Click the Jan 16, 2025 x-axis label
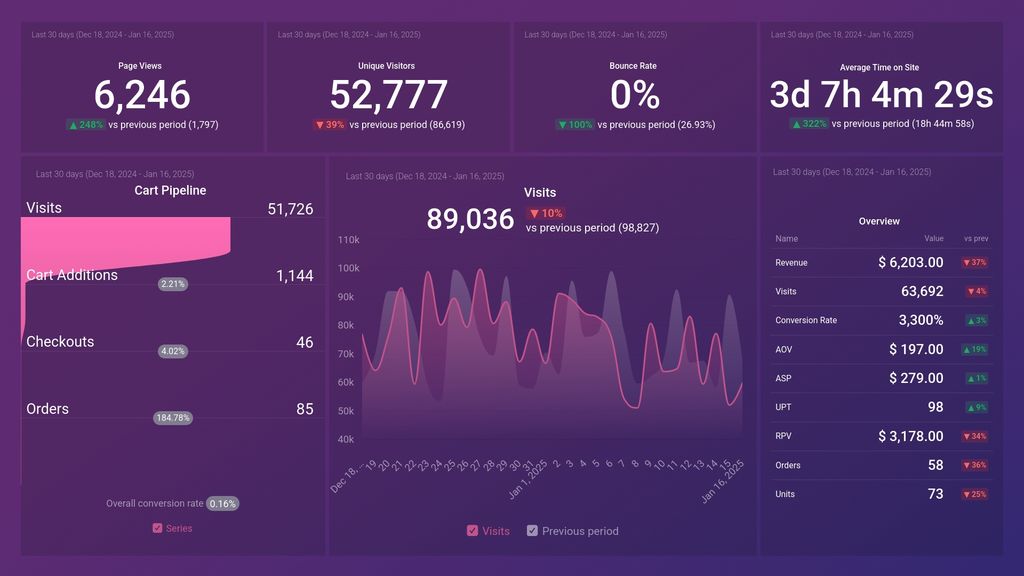This screenshot has height=576, width=1024. tap(722, 482)
